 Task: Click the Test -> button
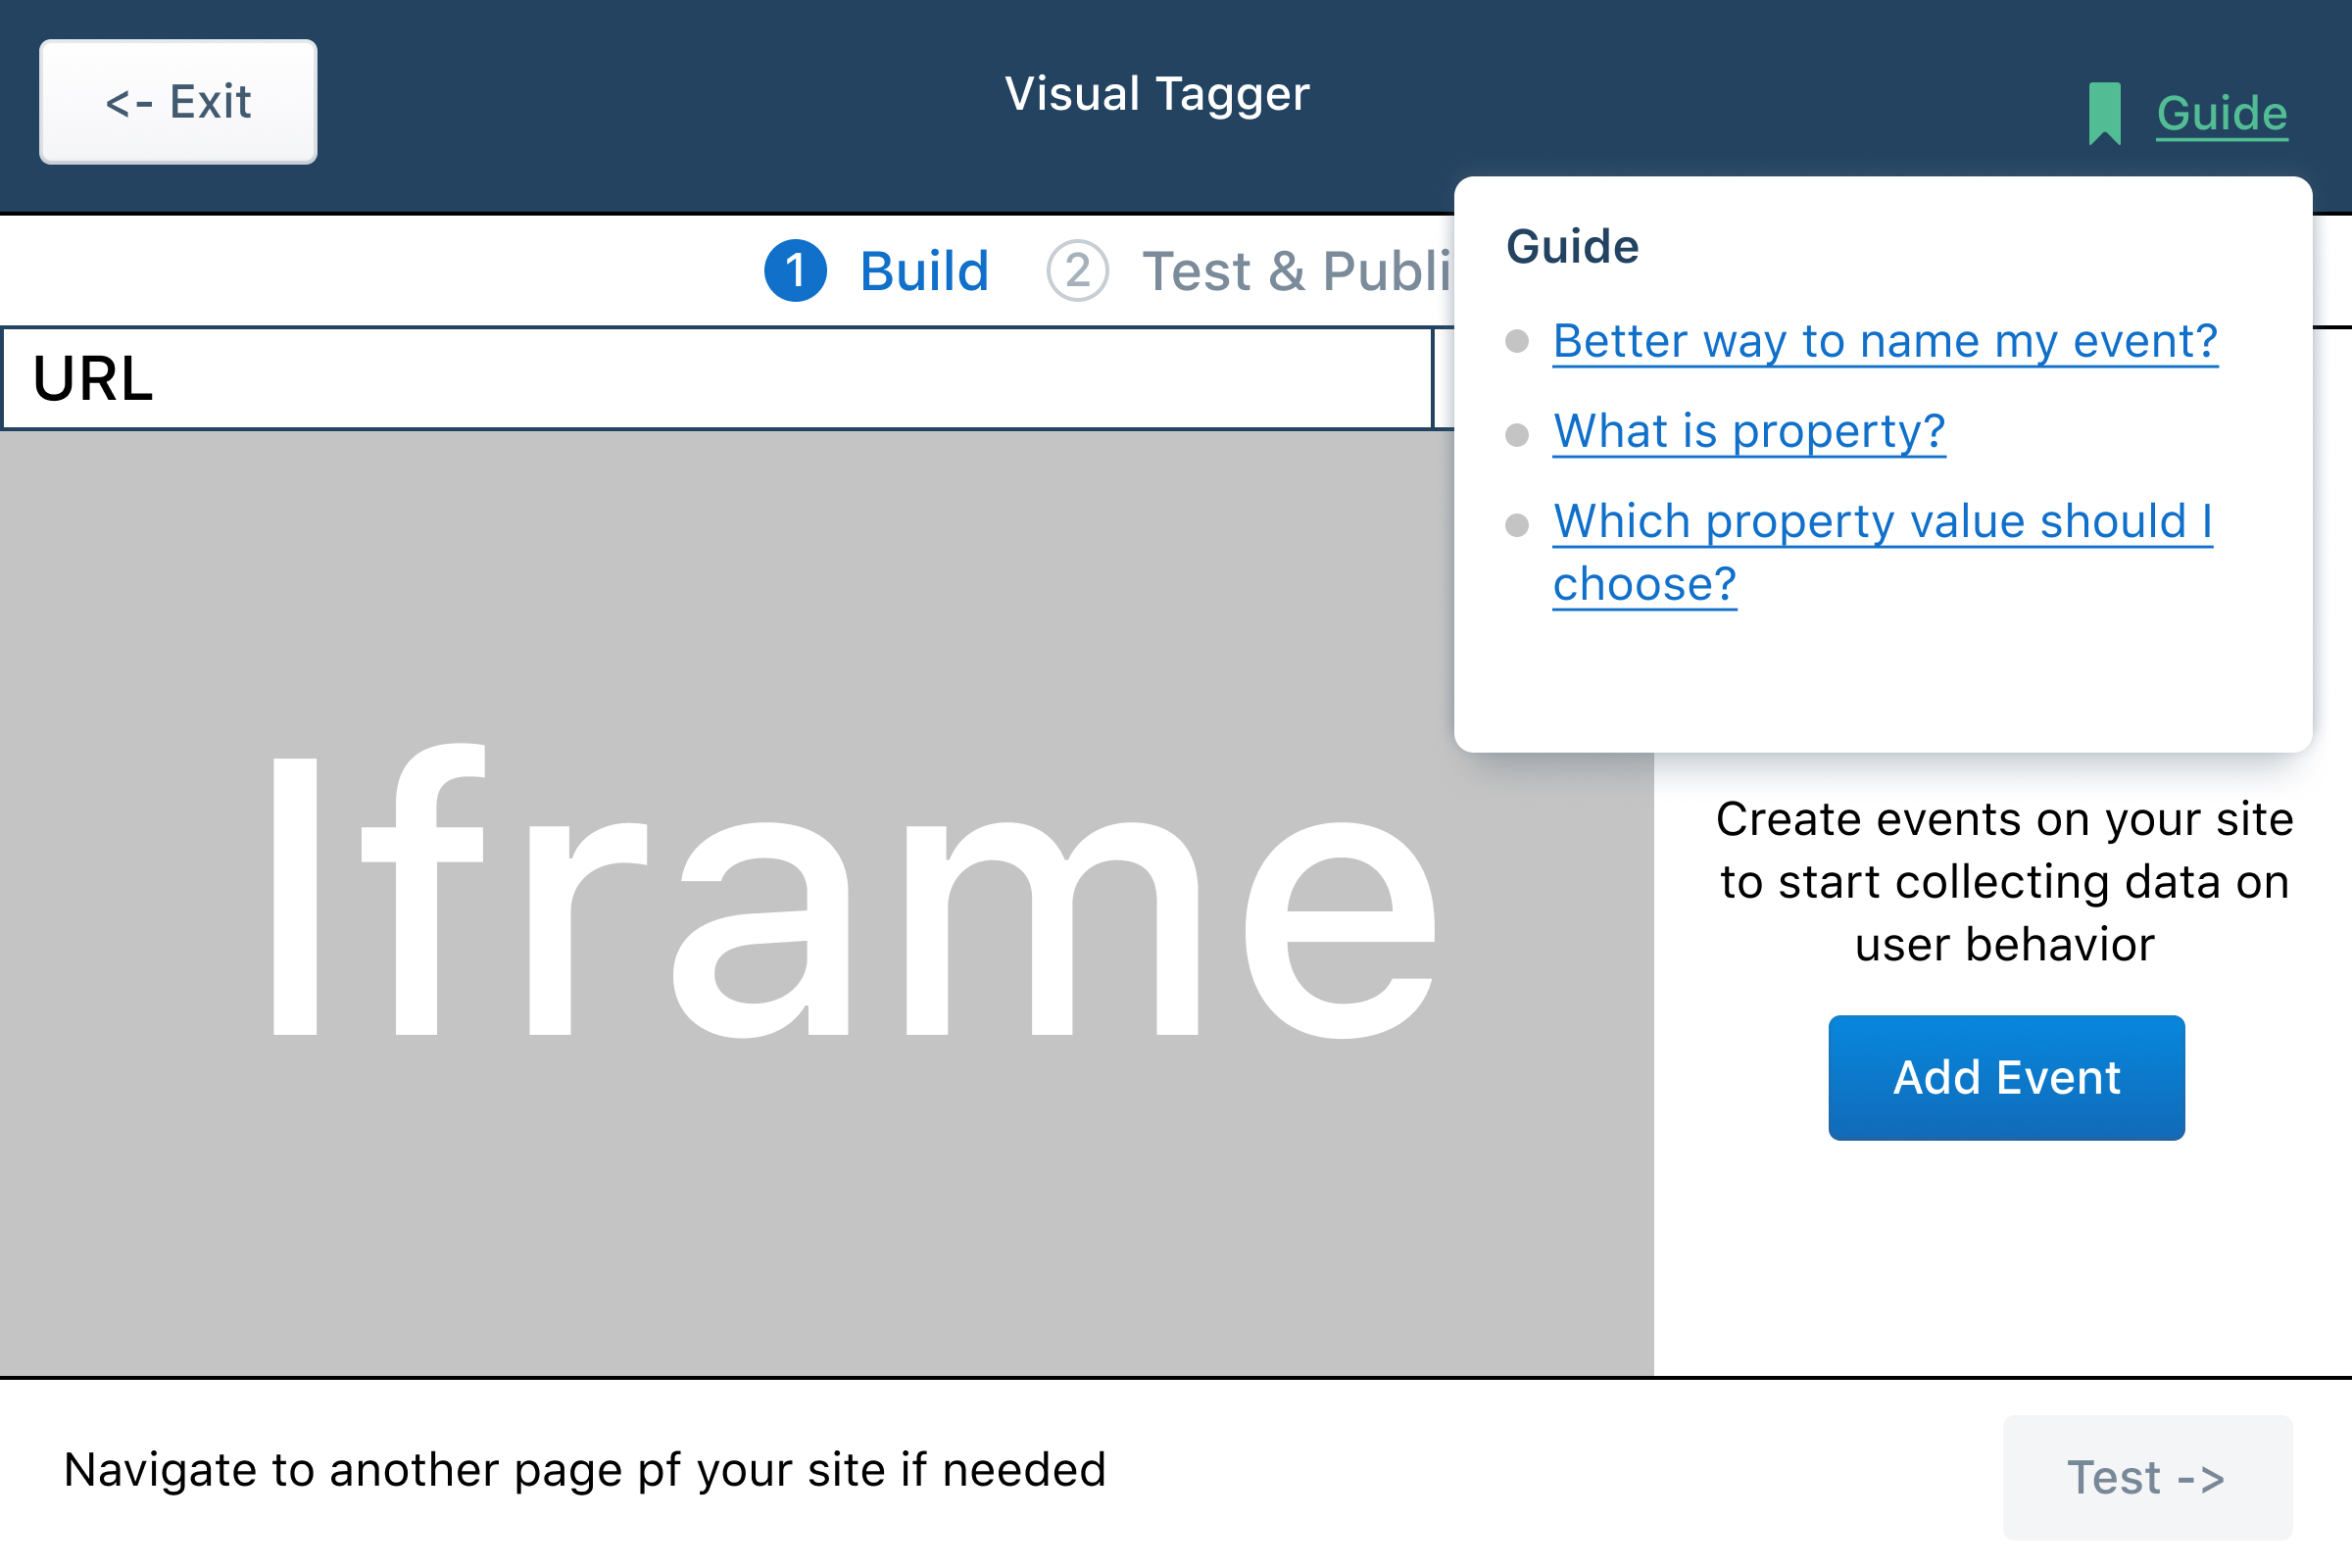pyautogui.click(x=2147, y=1477)
